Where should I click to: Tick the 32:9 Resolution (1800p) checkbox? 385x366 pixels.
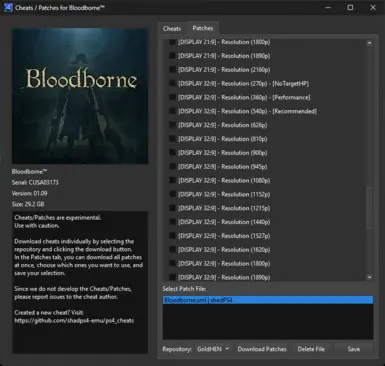pyautogui.click(x=172, y=263)
